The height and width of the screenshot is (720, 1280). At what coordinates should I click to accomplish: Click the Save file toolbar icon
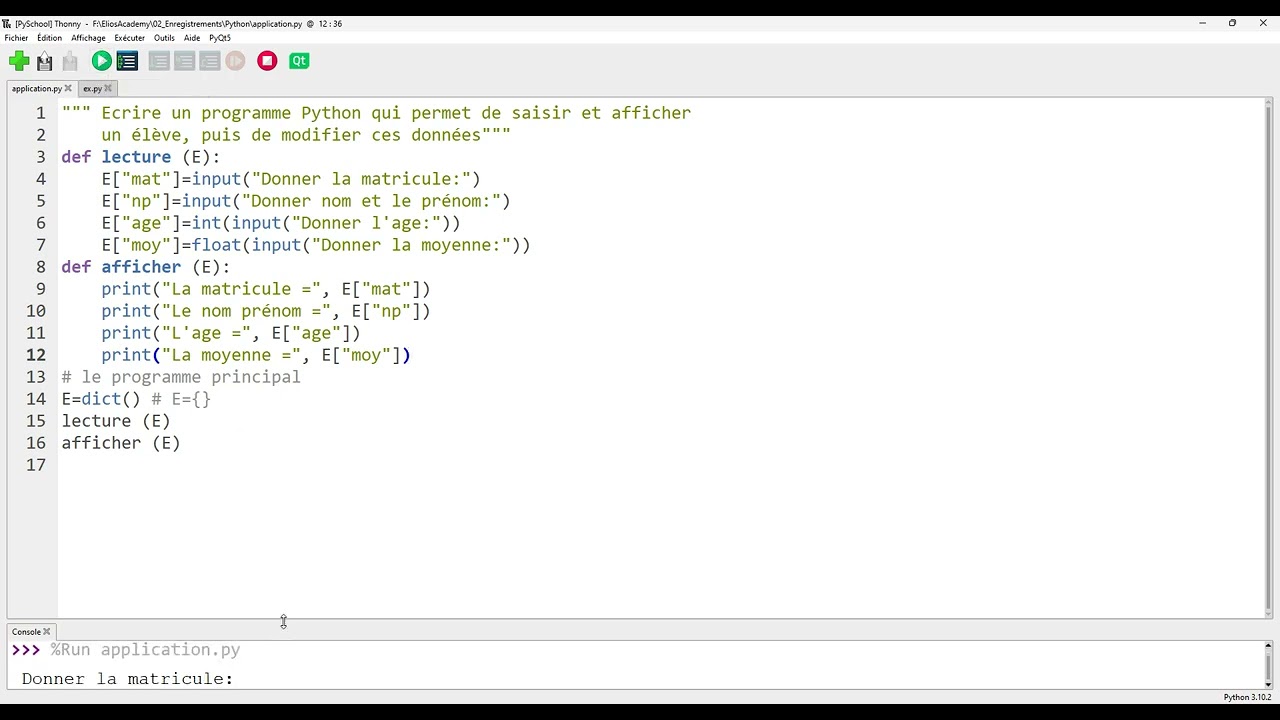coord(69,61)
